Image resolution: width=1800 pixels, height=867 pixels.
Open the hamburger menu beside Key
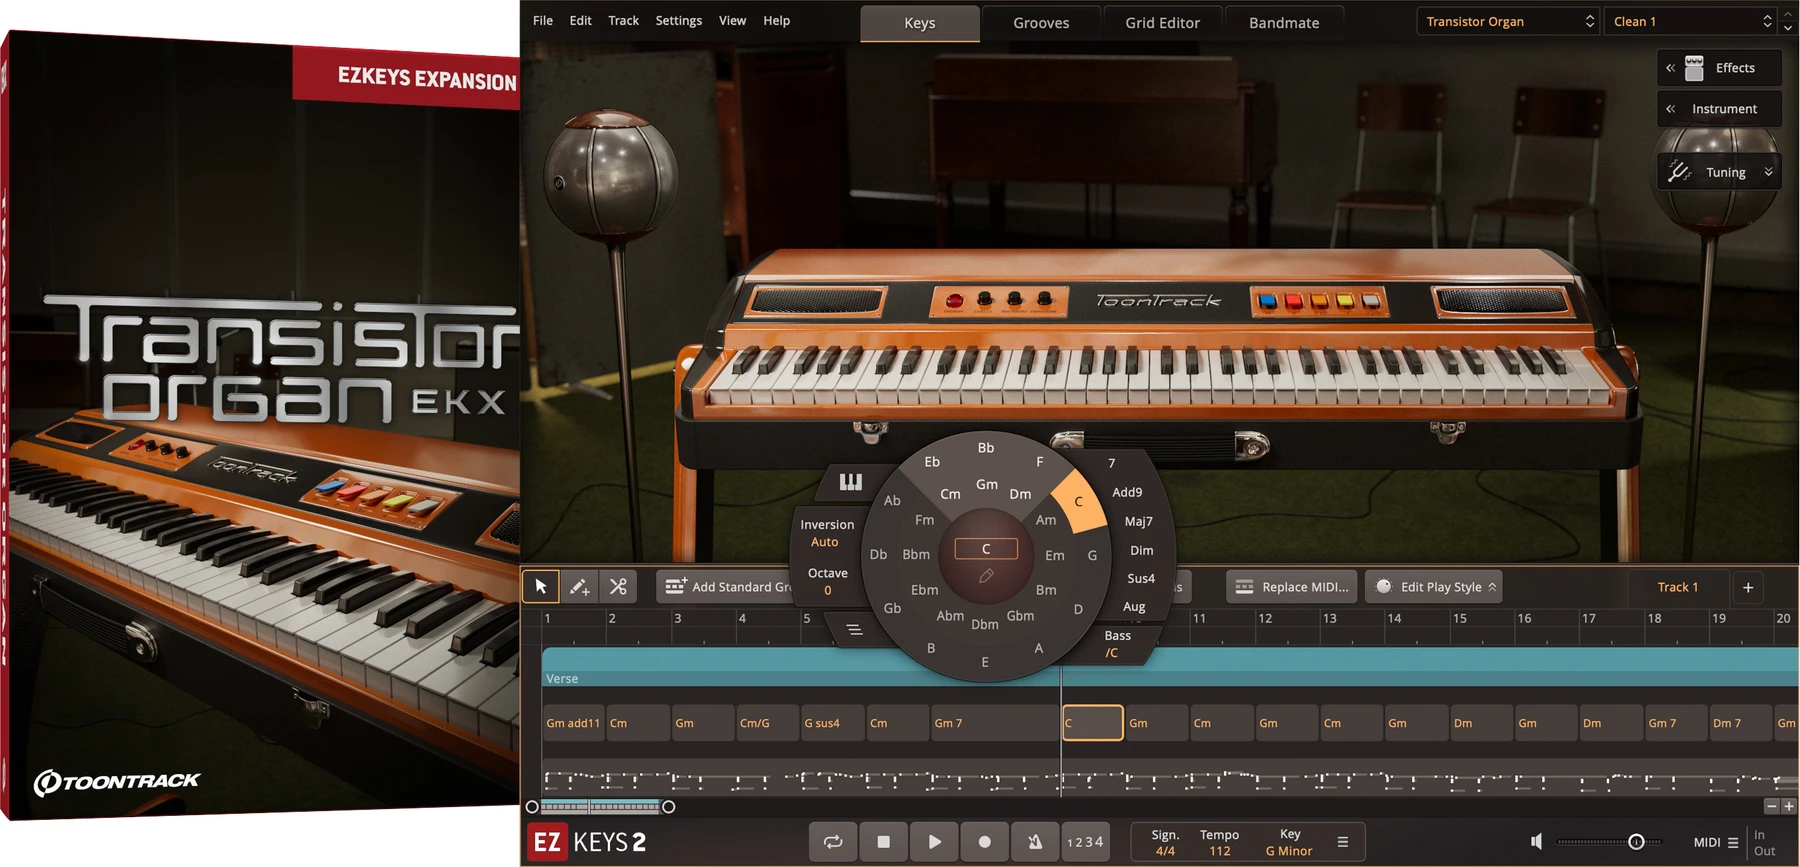(1343, 842)
